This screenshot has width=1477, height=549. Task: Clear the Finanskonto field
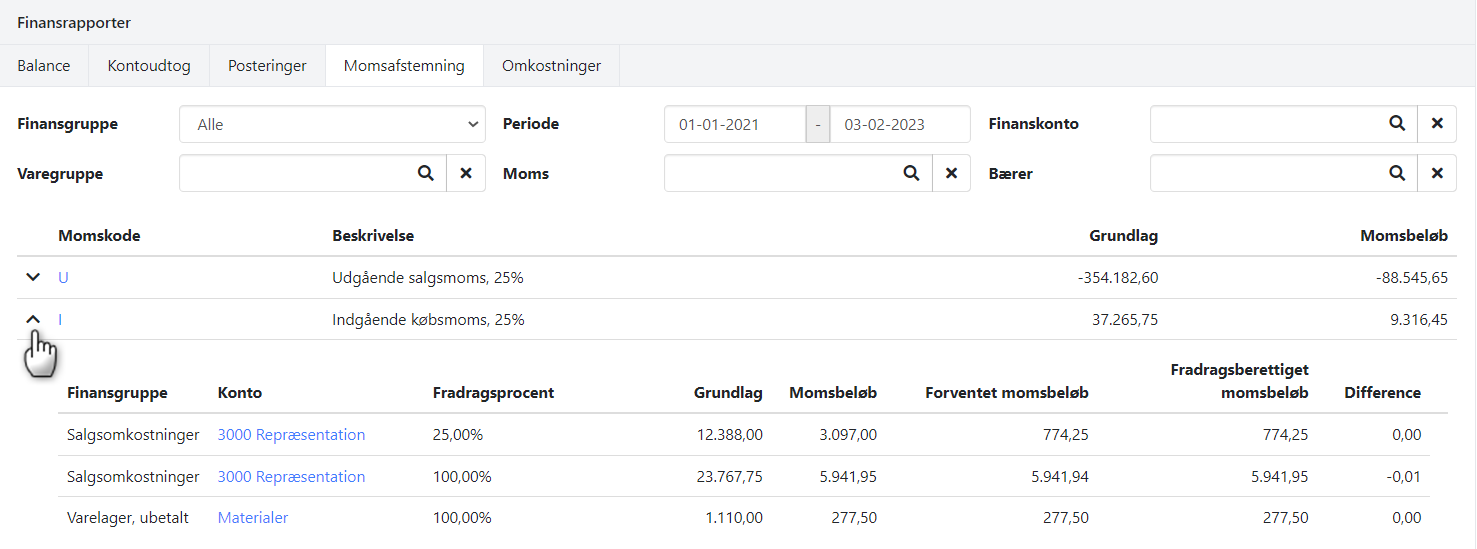[1437, 124]
